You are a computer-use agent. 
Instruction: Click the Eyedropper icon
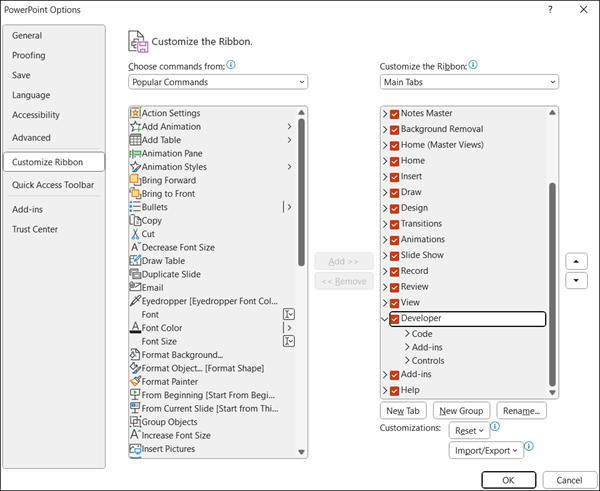coord(135,301)
